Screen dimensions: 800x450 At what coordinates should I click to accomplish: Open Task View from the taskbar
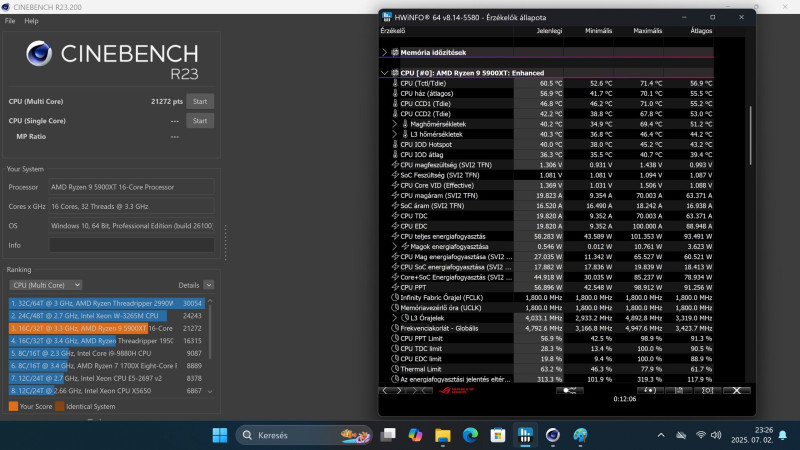(388, 435)
